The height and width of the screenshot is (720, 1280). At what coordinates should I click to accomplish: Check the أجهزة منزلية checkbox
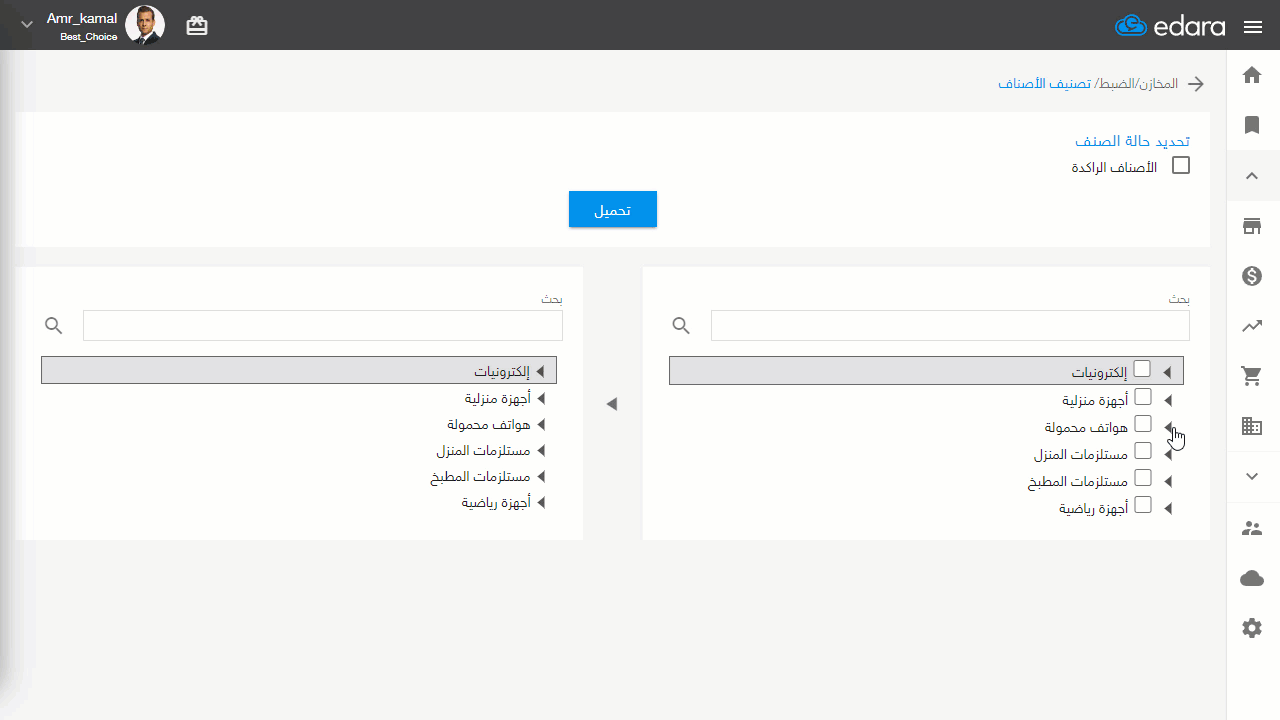pos(1143,397)
